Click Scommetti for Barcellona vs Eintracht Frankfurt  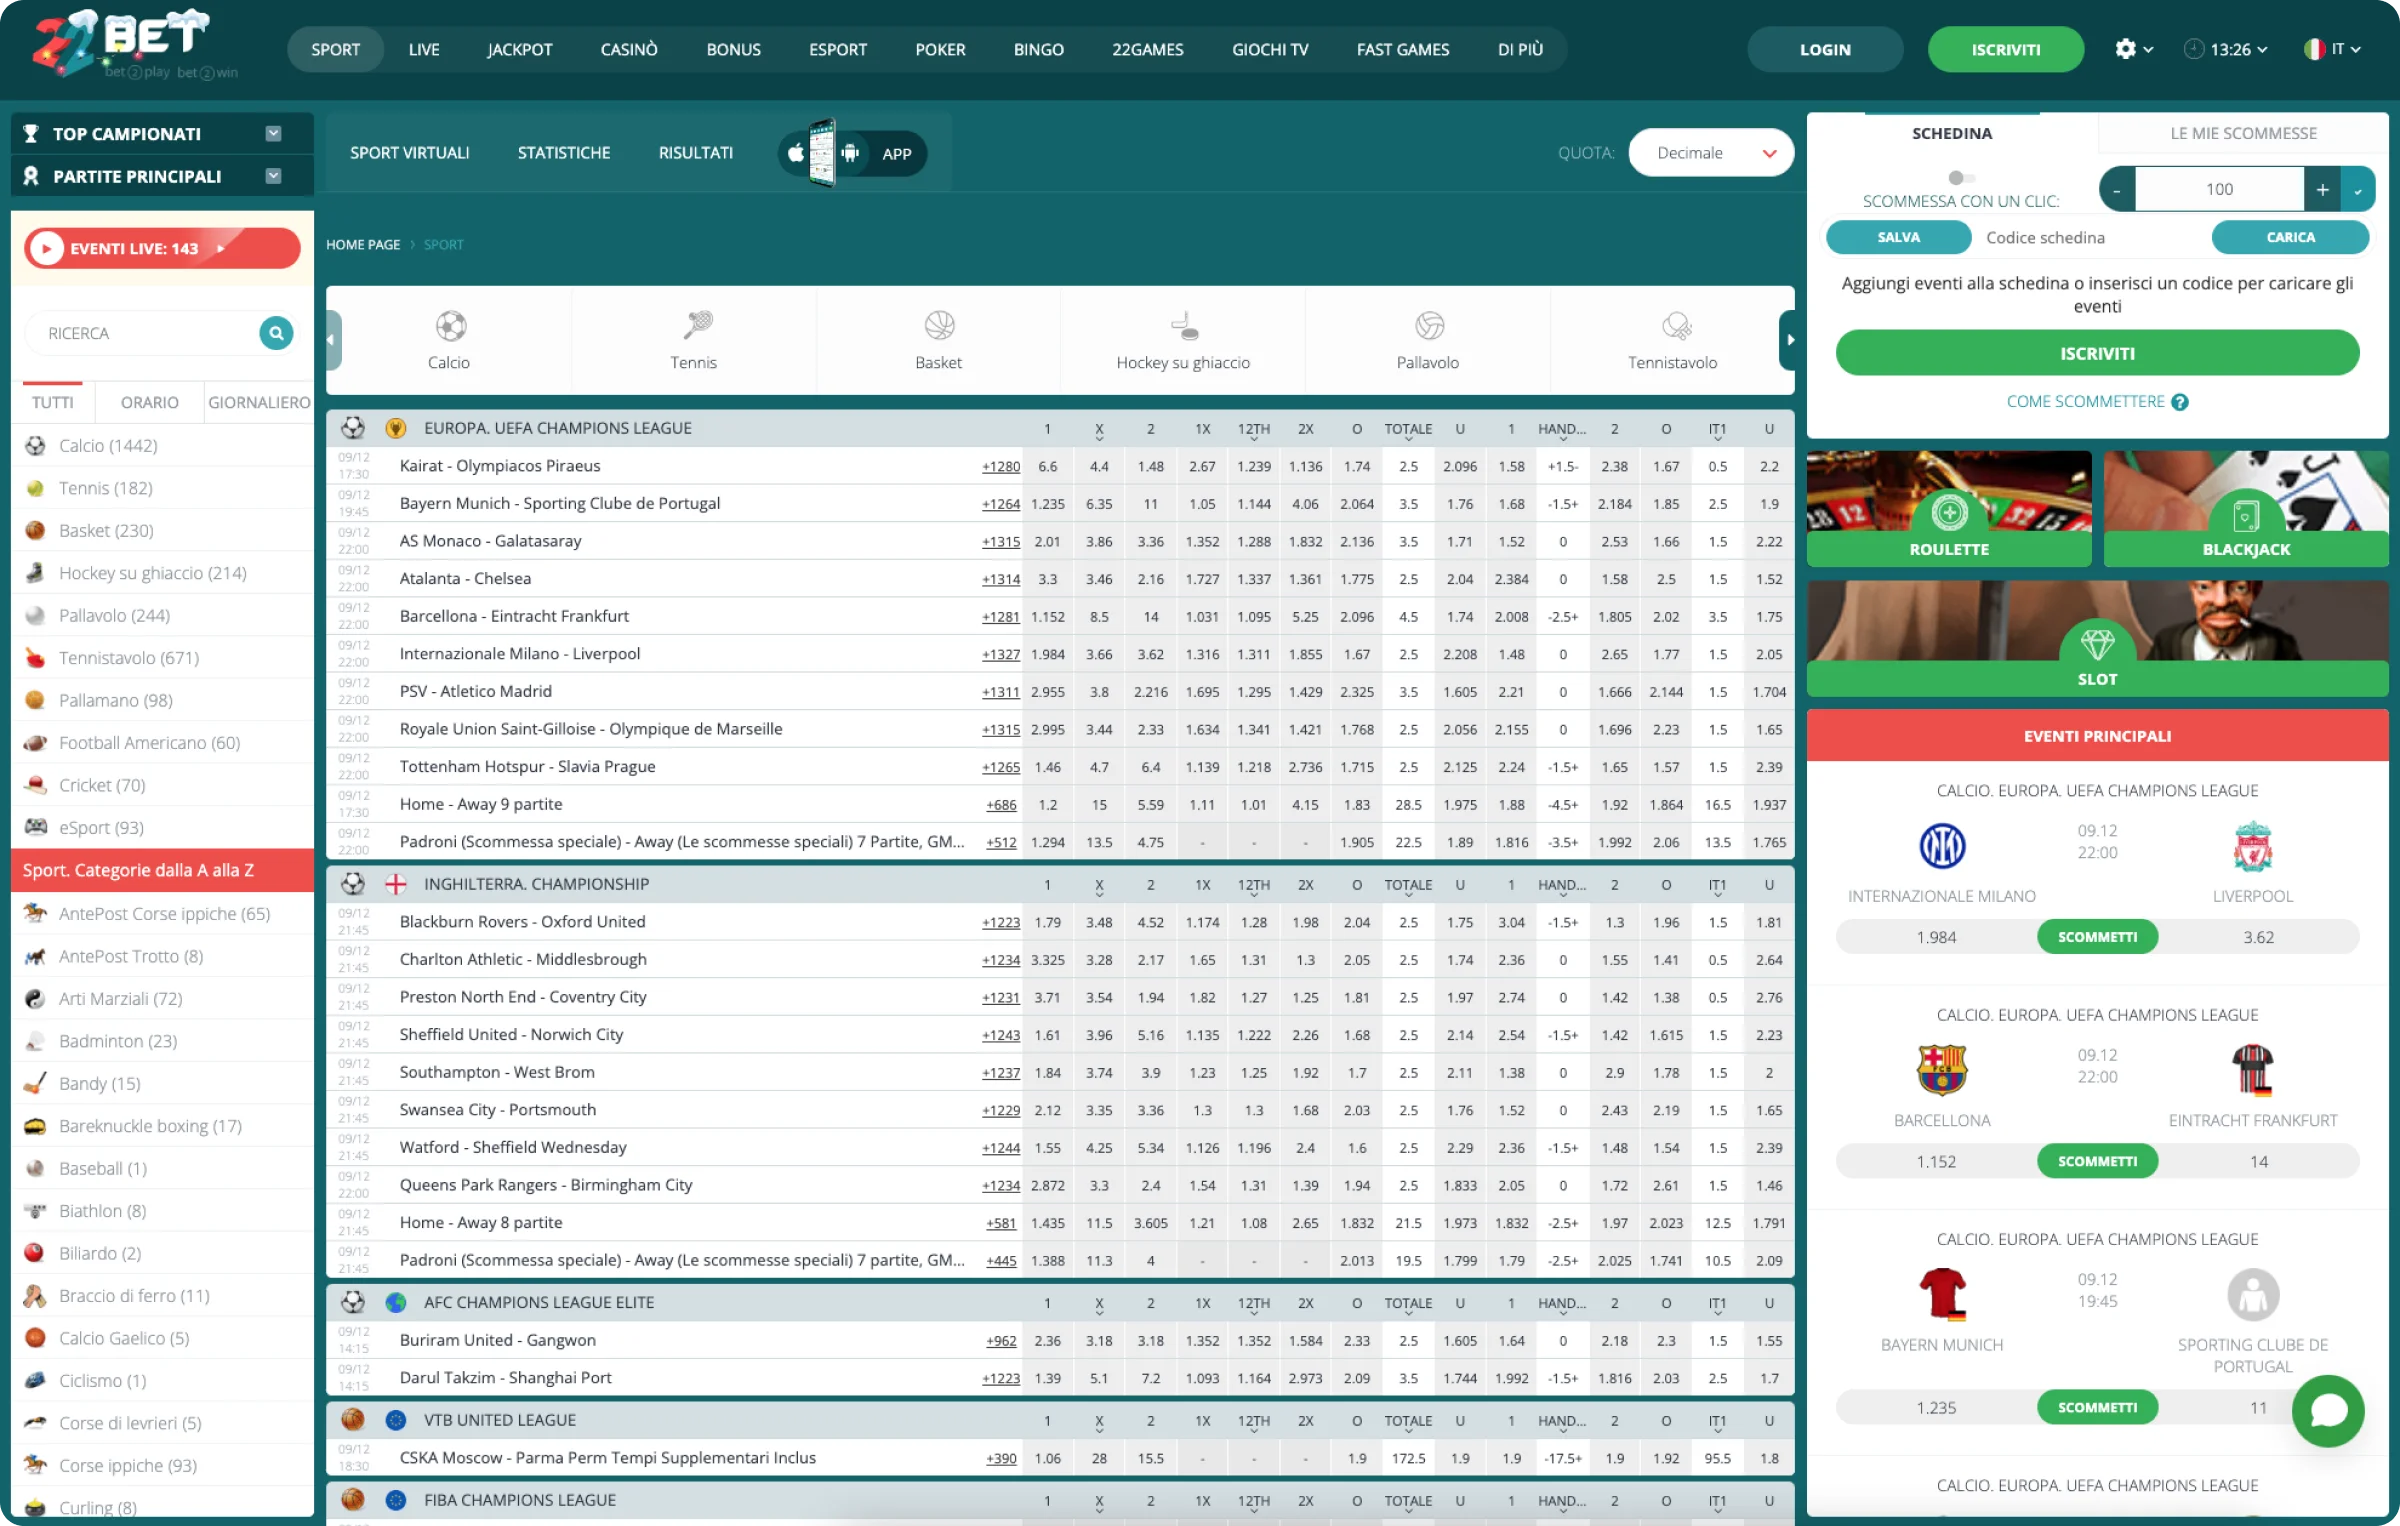pos(2097,1161)
